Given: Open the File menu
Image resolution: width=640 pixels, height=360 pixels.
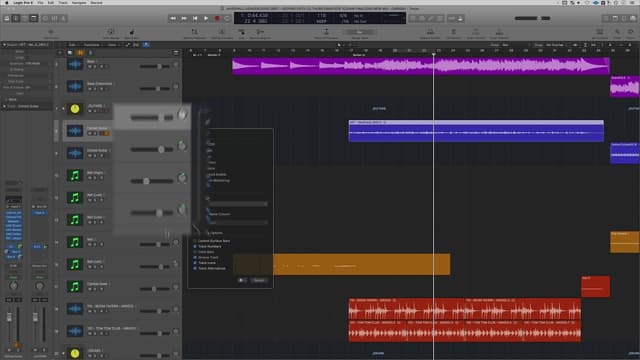Looking at the screenshot, I should point(40,2).
